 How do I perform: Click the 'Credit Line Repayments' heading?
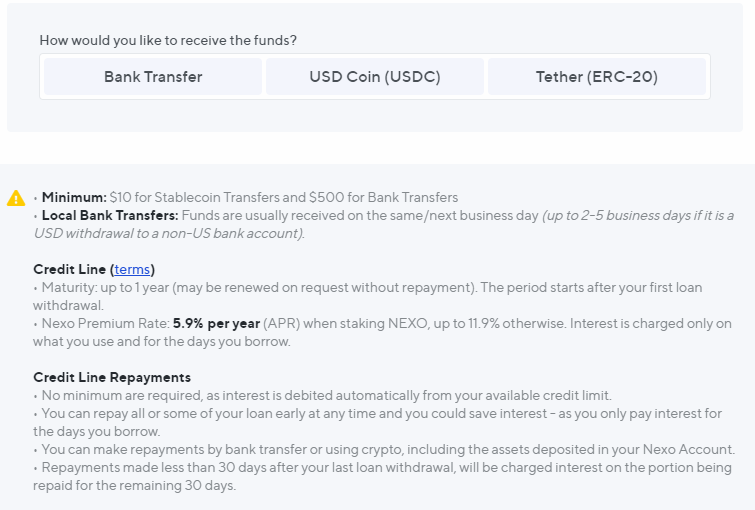[112, 377]
